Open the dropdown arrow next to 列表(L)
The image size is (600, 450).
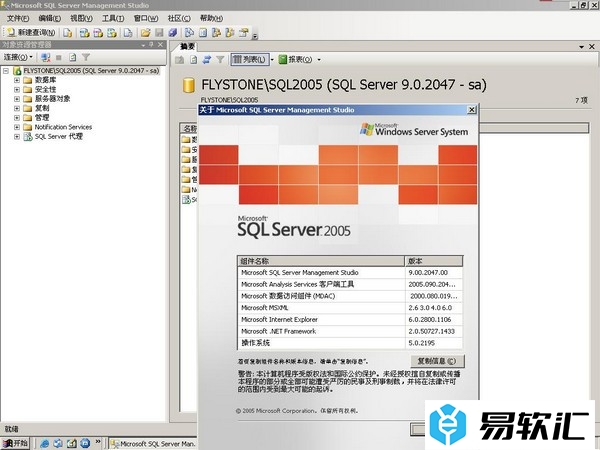(x=272, y=60)
